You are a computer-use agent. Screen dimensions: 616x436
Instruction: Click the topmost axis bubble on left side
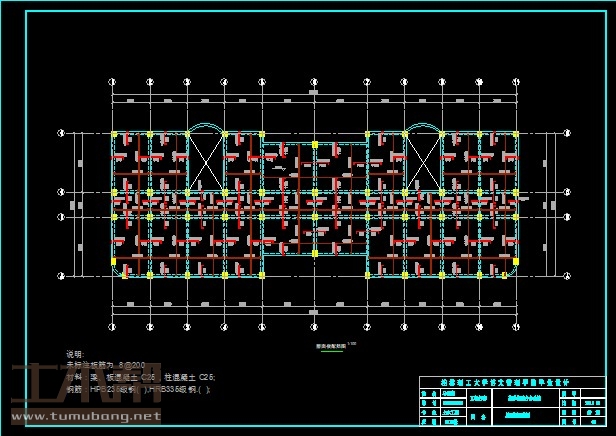pyautogui.click(x=62, y=133)
